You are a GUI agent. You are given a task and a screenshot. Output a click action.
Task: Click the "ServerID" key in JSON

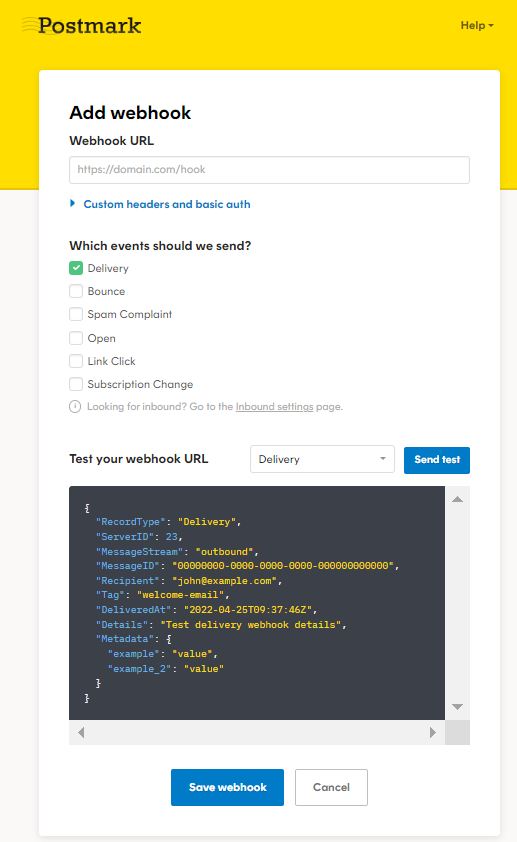127,536
